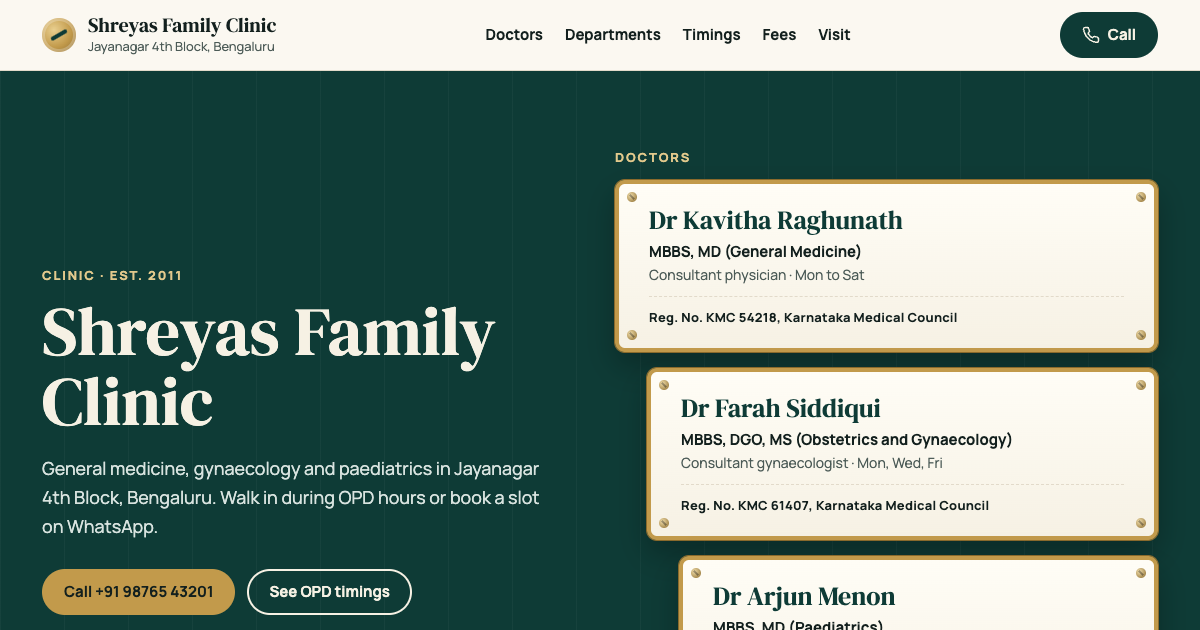Click MBBS, DGO, MS (Obstetrics and Gynaecology) text
Viewport: 1200px width, 630px height.
(846, 440)
